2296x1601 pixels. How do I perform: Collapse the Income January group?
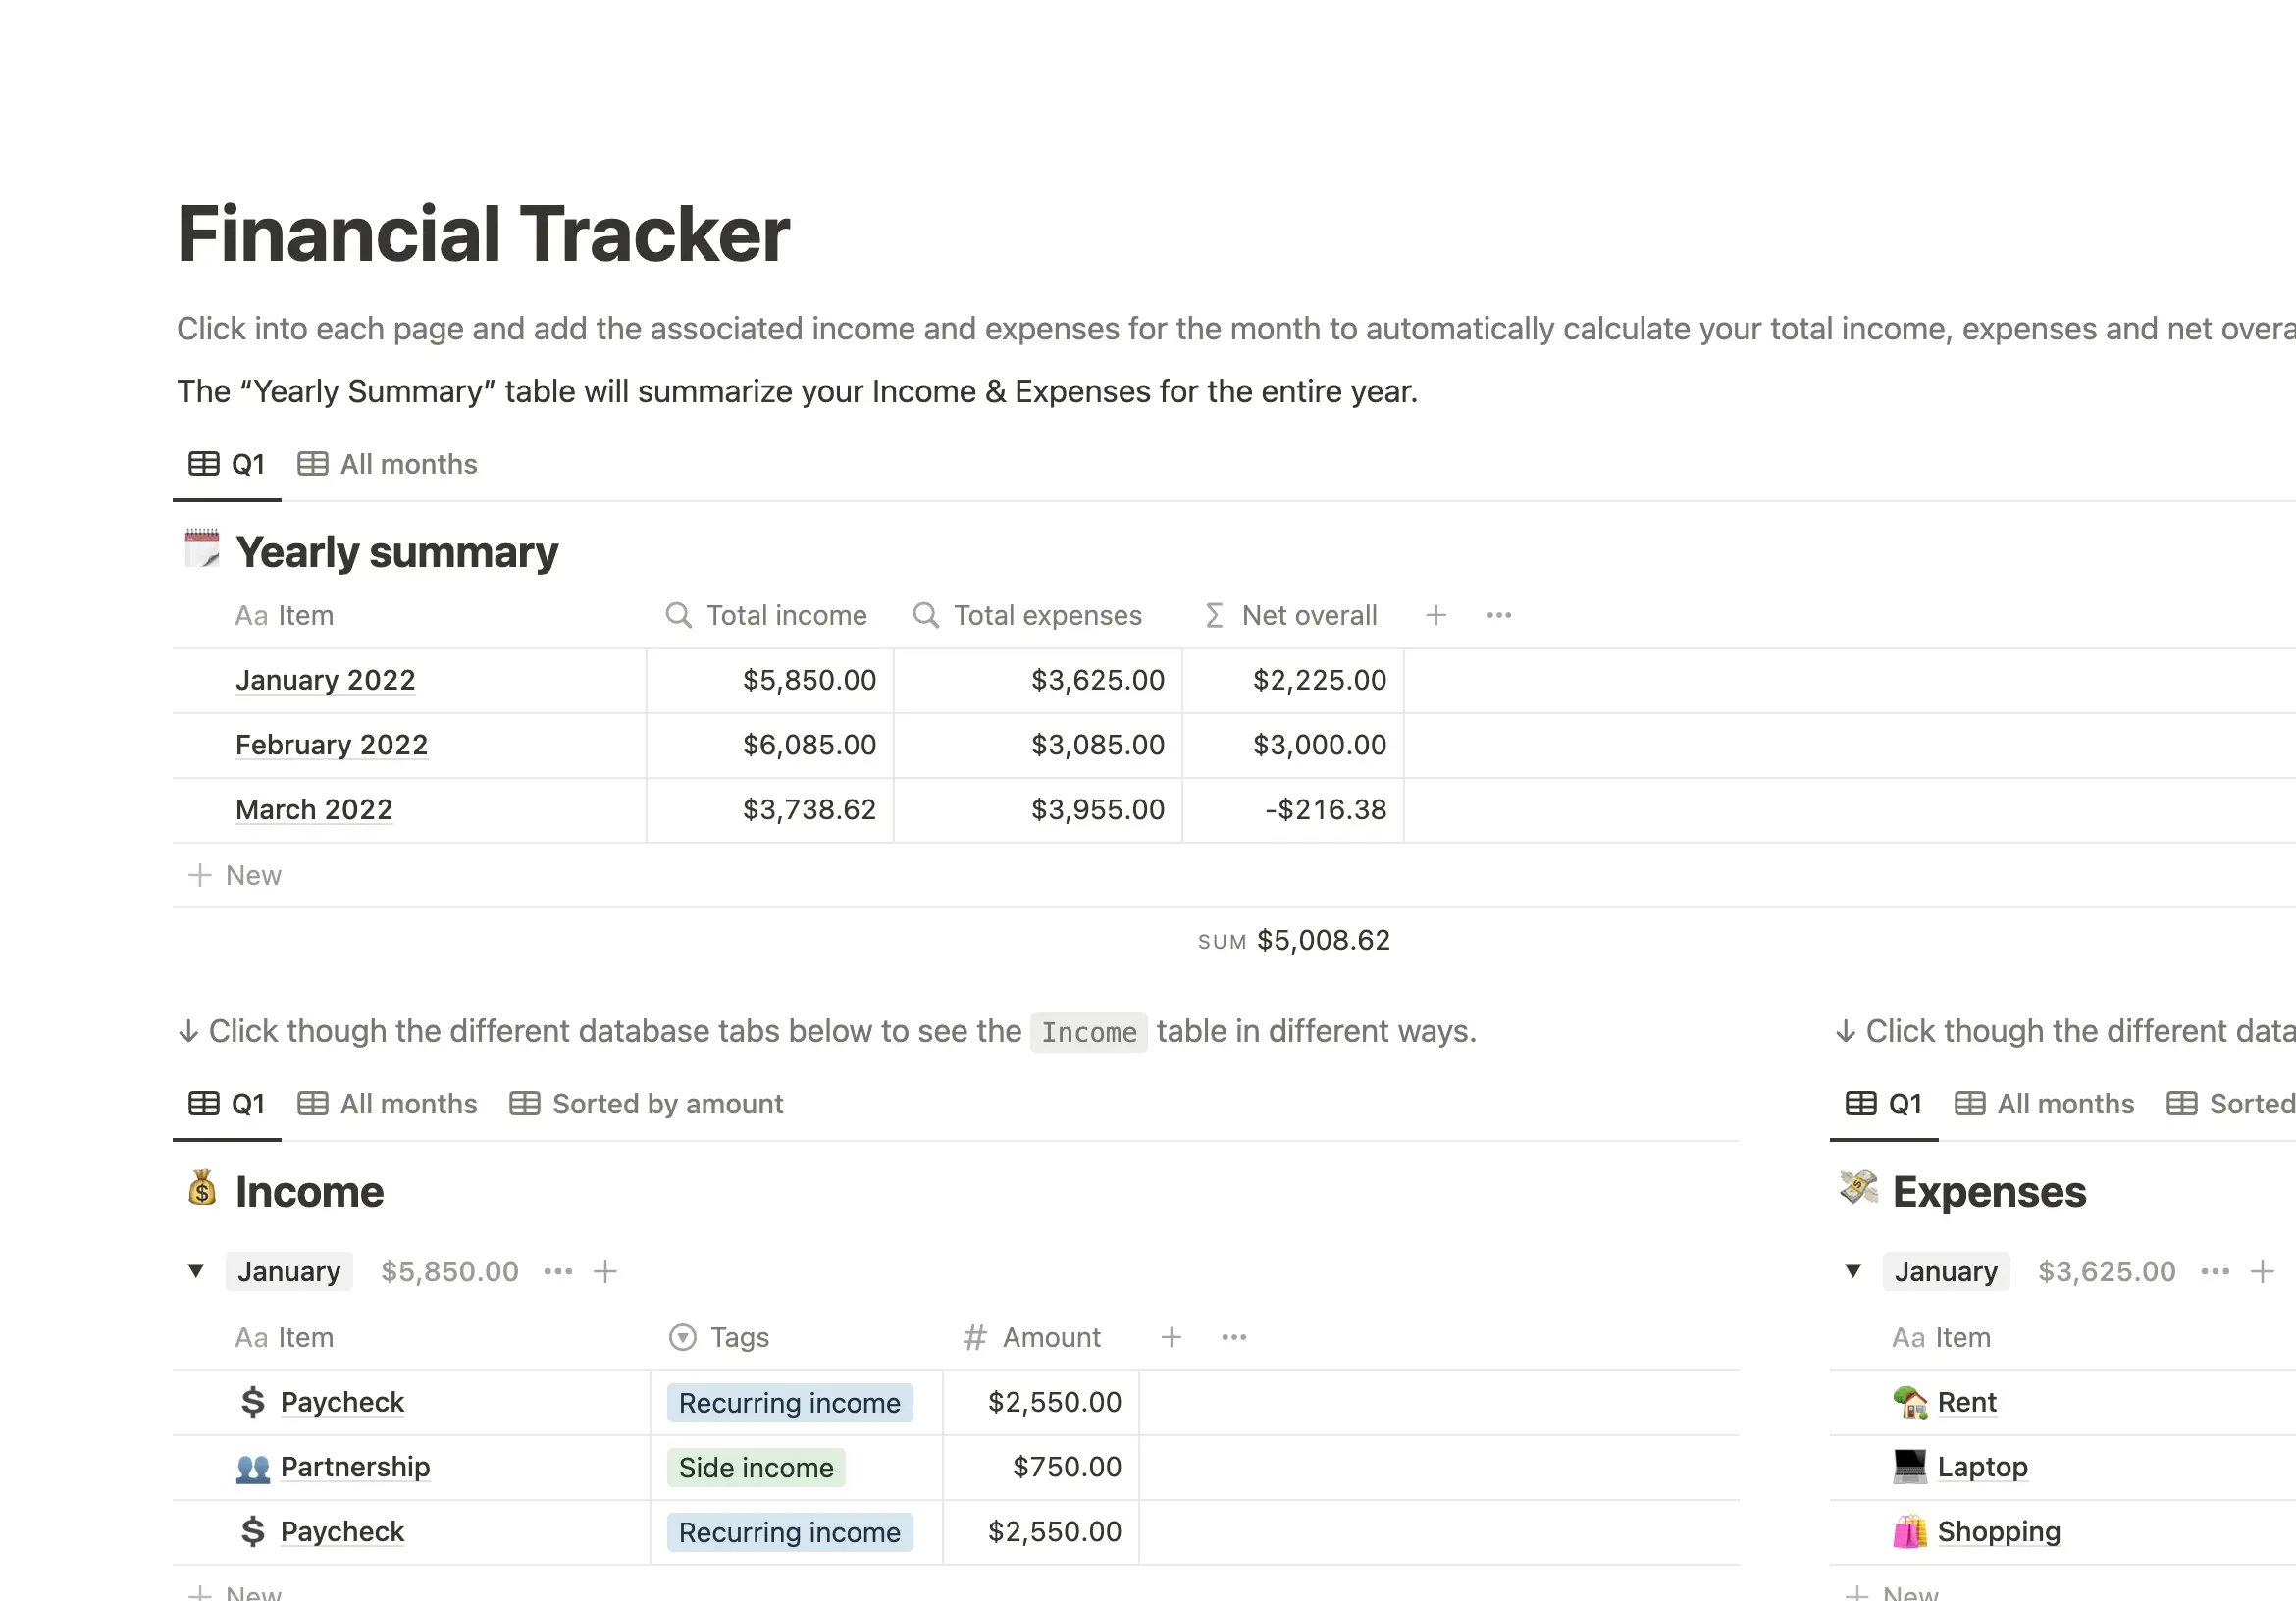(196, 1271)
